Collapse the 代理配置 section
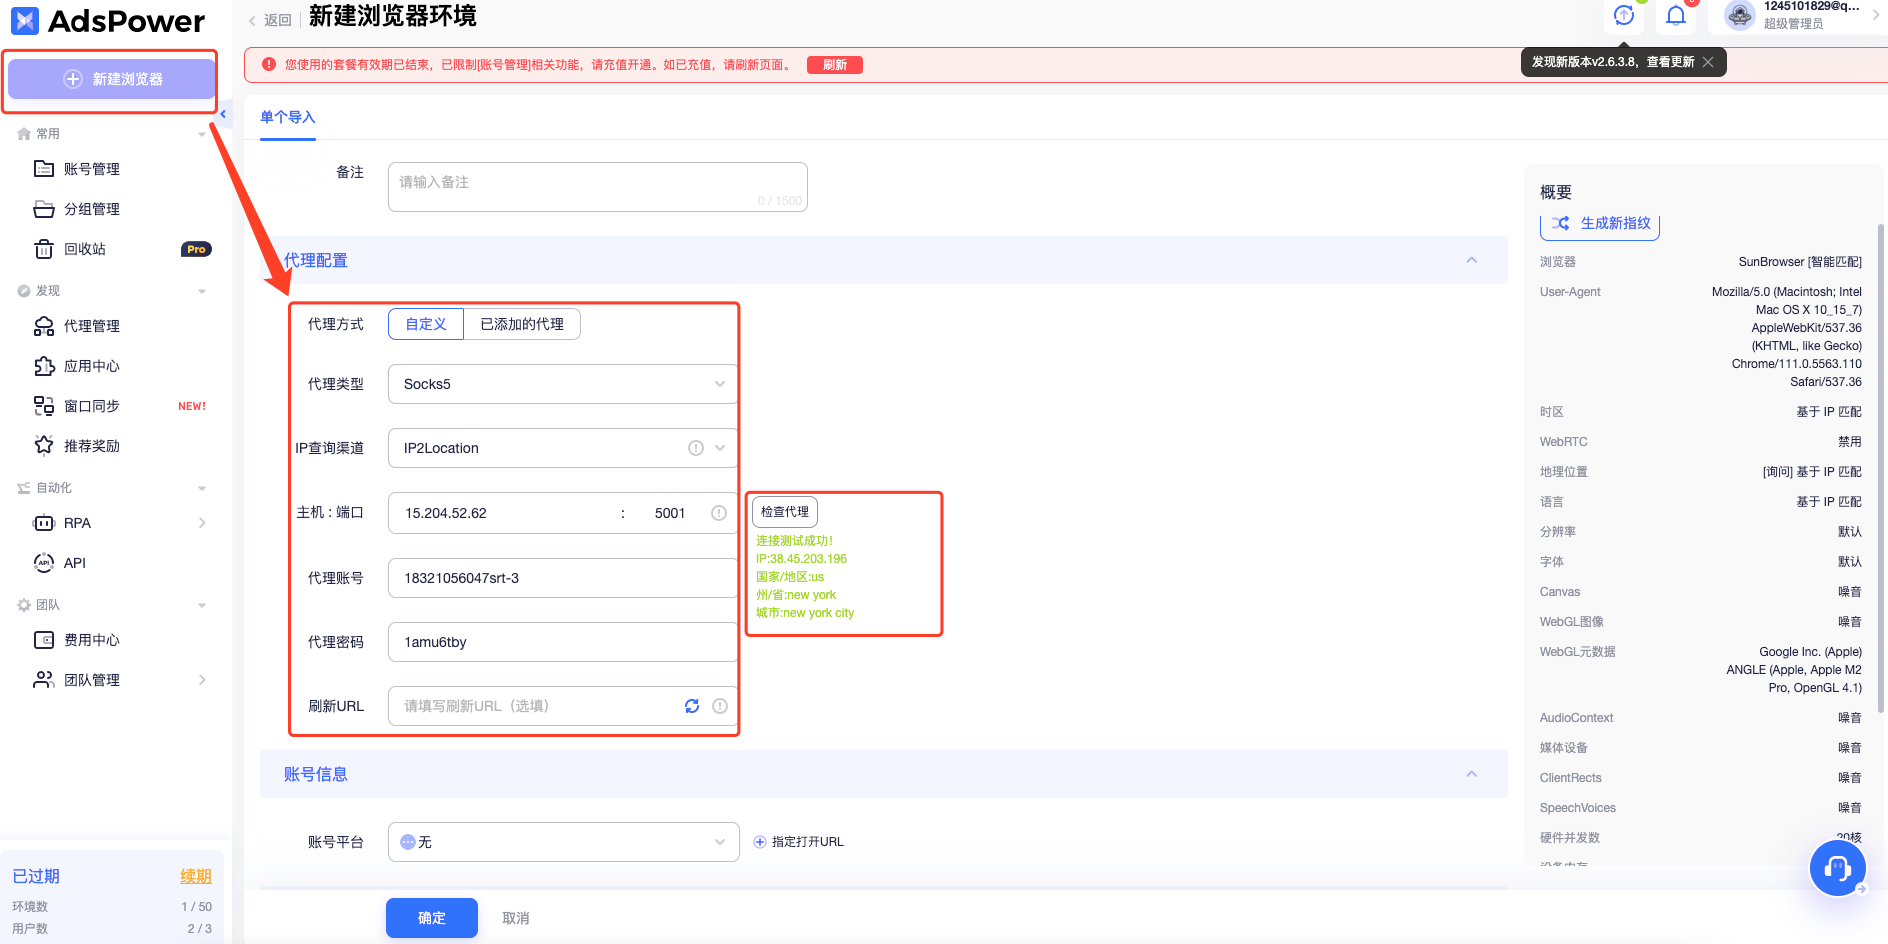This screenshot has height=944, width=1888. [1471, 260]
